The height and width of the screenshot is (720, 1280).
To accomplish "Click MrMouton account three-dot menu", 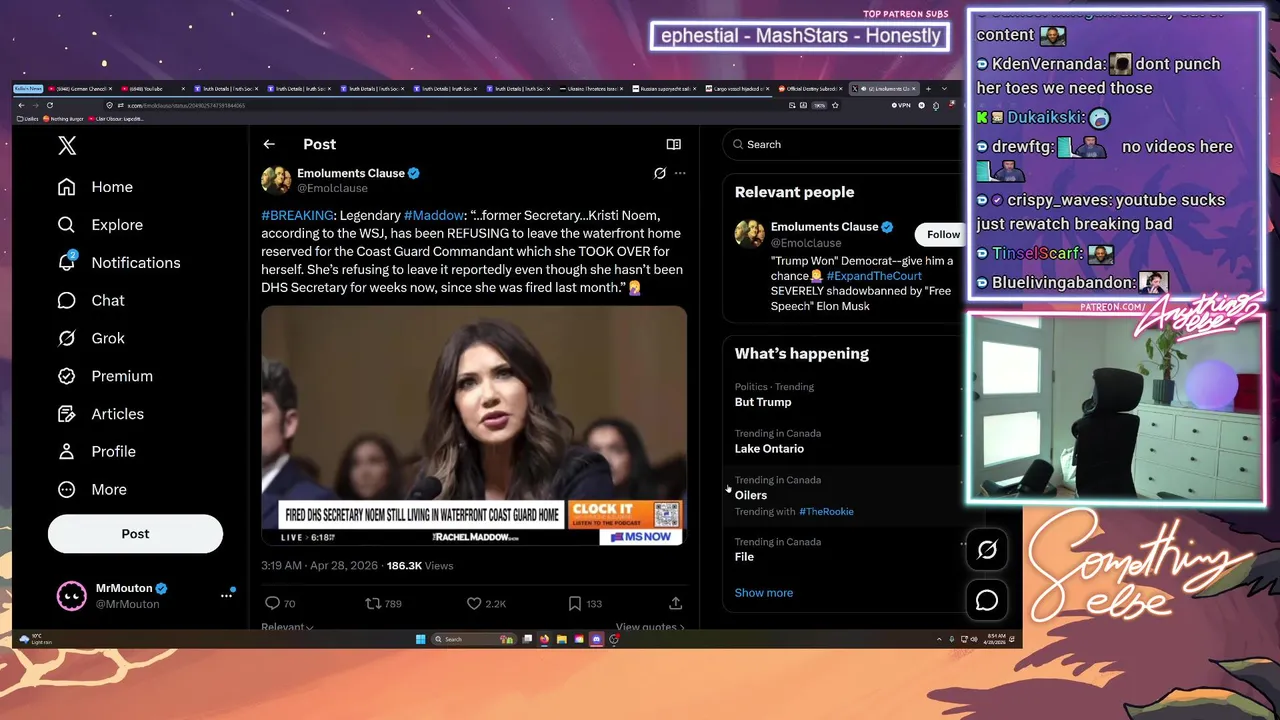I will [x=226, y=596].
